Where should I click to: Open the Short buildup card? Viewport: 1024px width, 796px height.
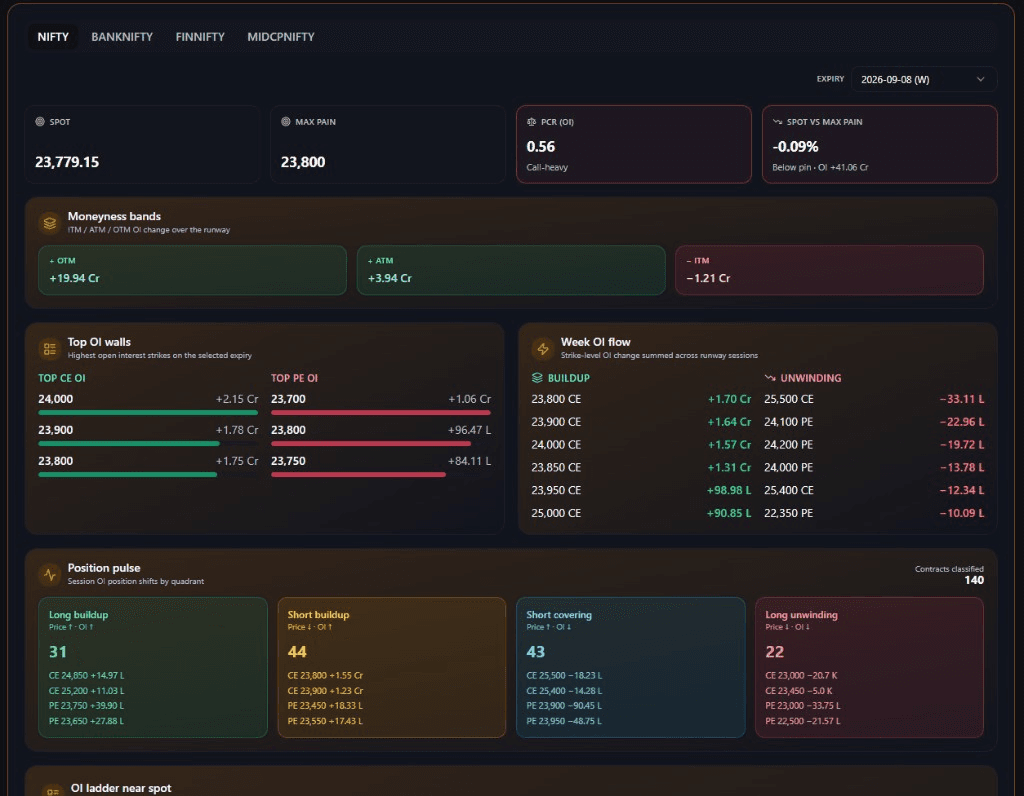(392, 667)
